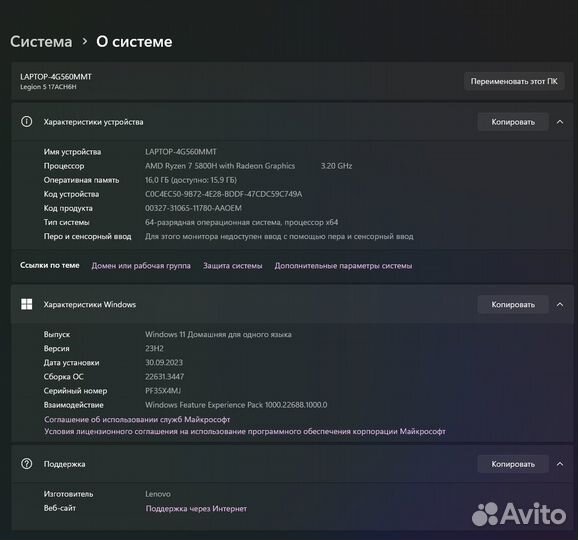Click the Выпуск label
Screen dimensions: 578x540
[x=57, y=334]
